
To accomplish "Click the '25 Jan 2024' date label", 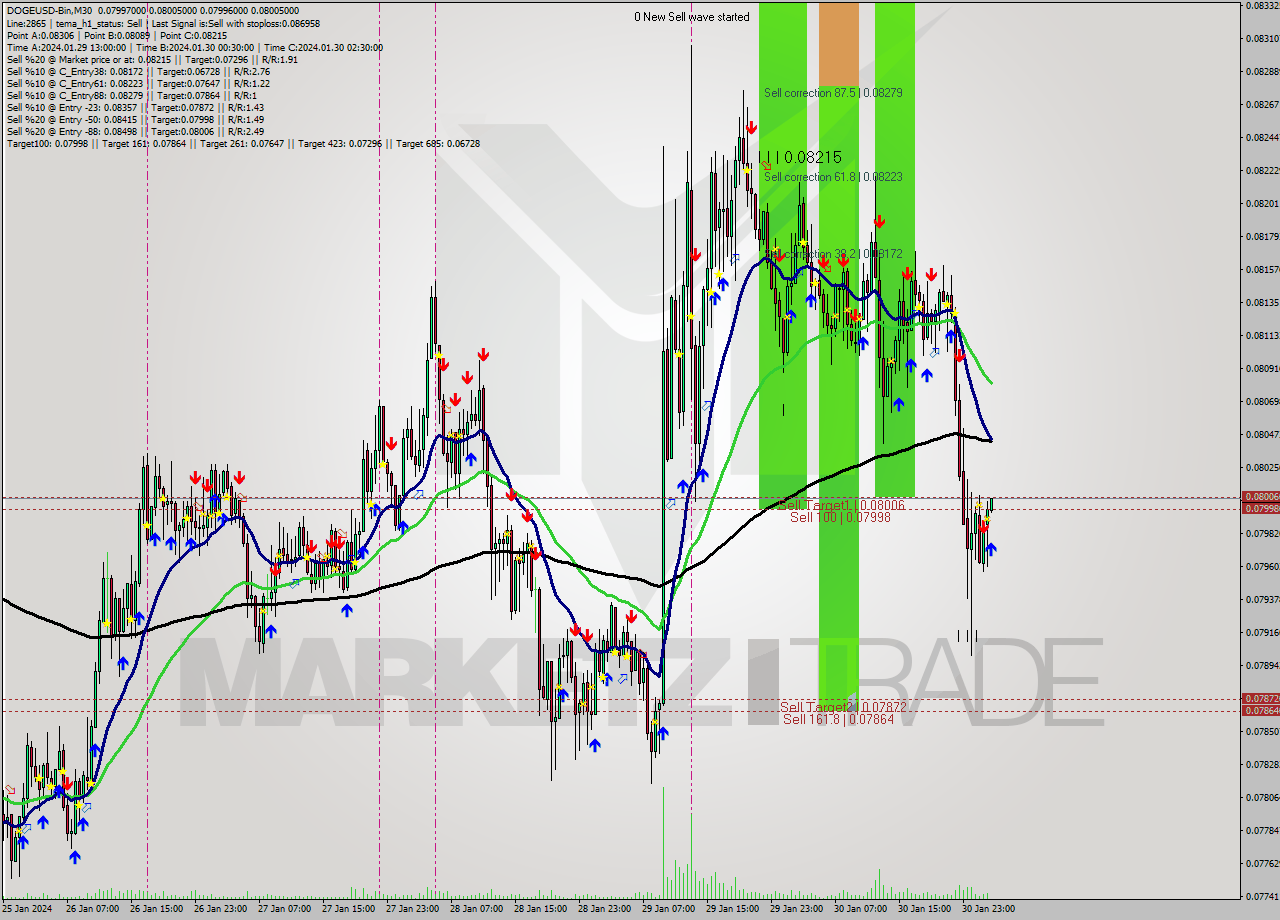I will coord(25,909).
